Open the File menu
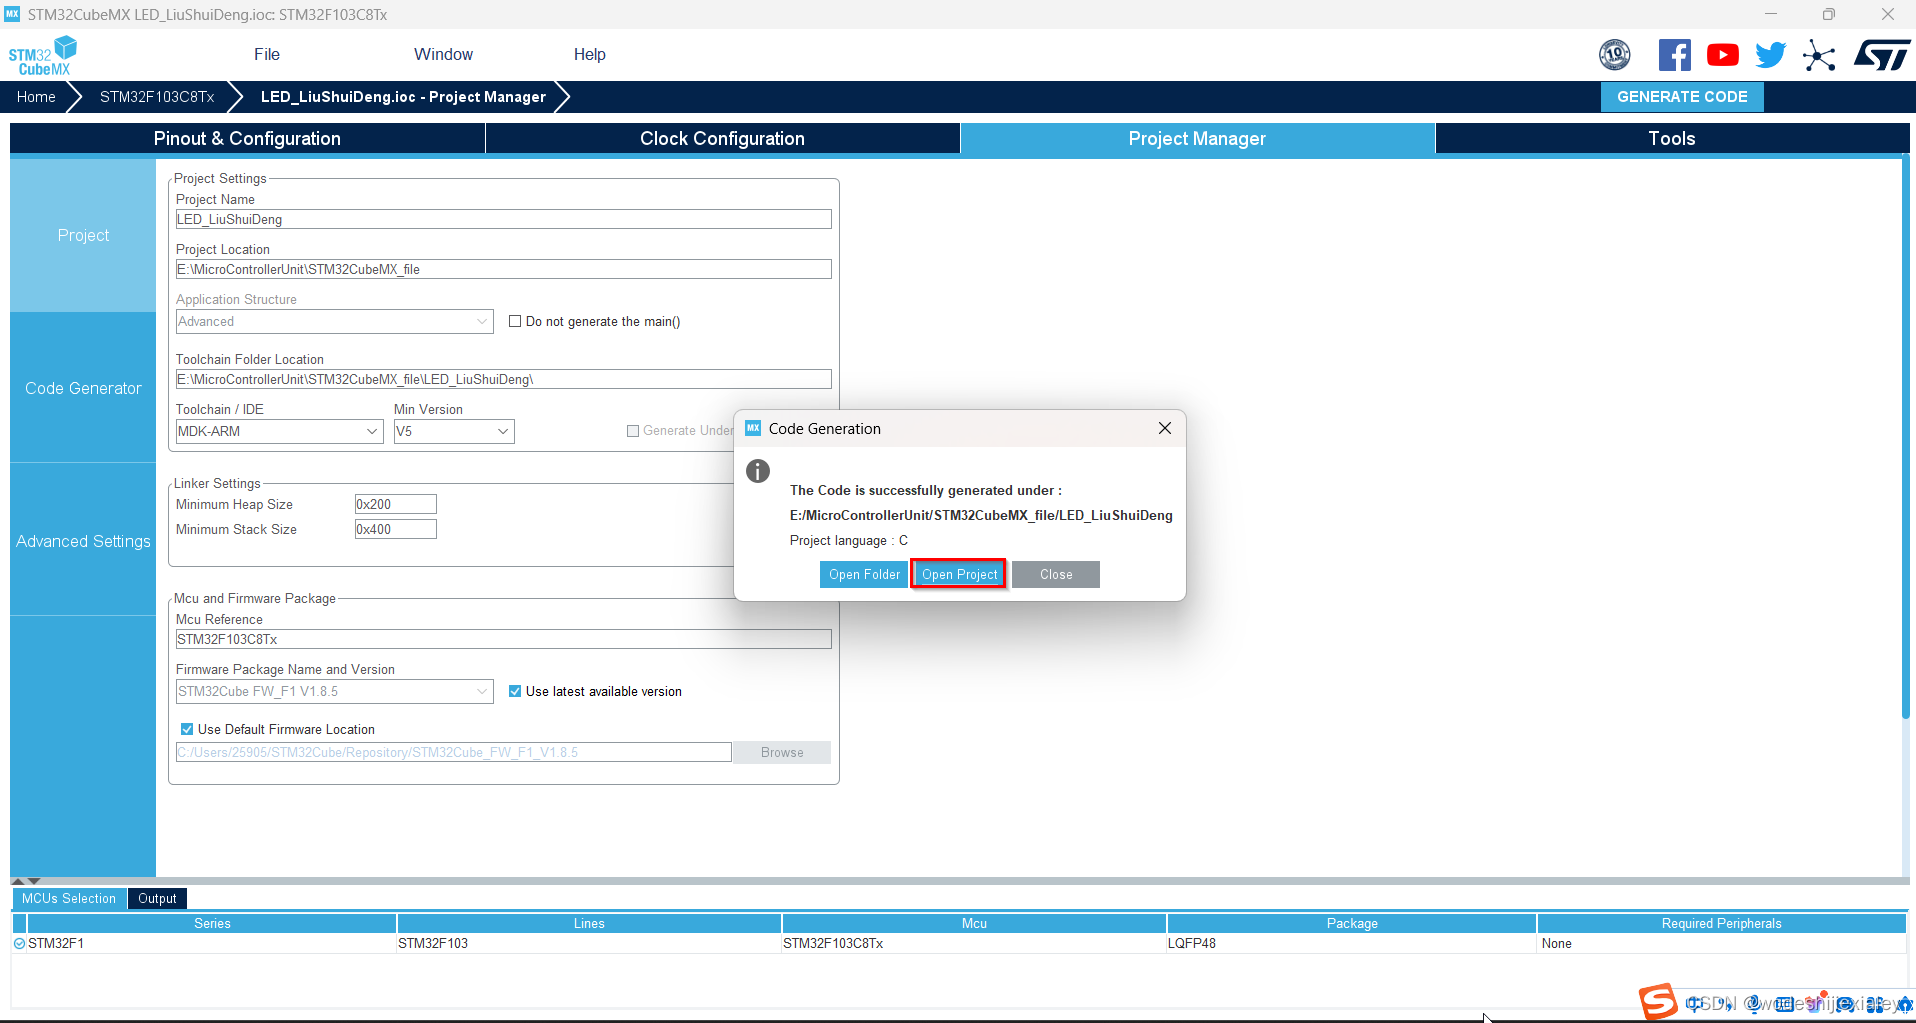Screen dimensions: 1916x1023 (267, 55)
